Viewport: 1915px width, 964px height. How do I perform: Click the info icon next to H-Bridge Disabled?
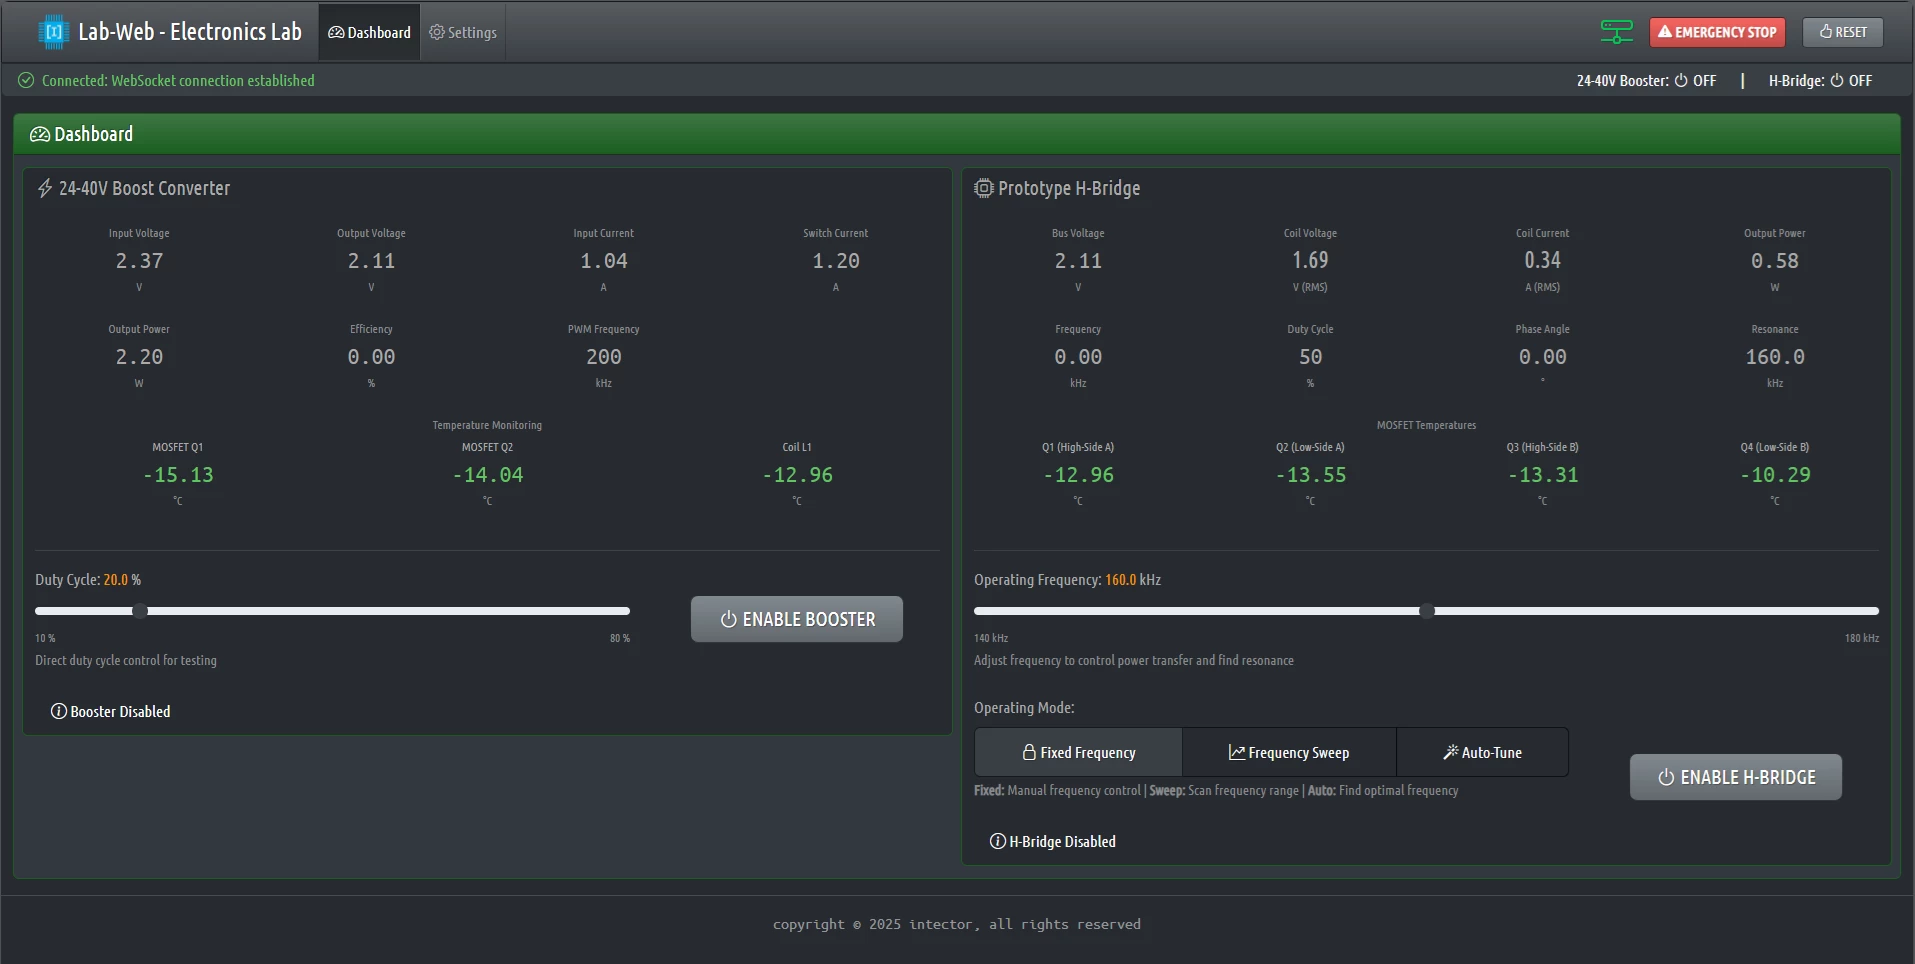tap(998, 841)
